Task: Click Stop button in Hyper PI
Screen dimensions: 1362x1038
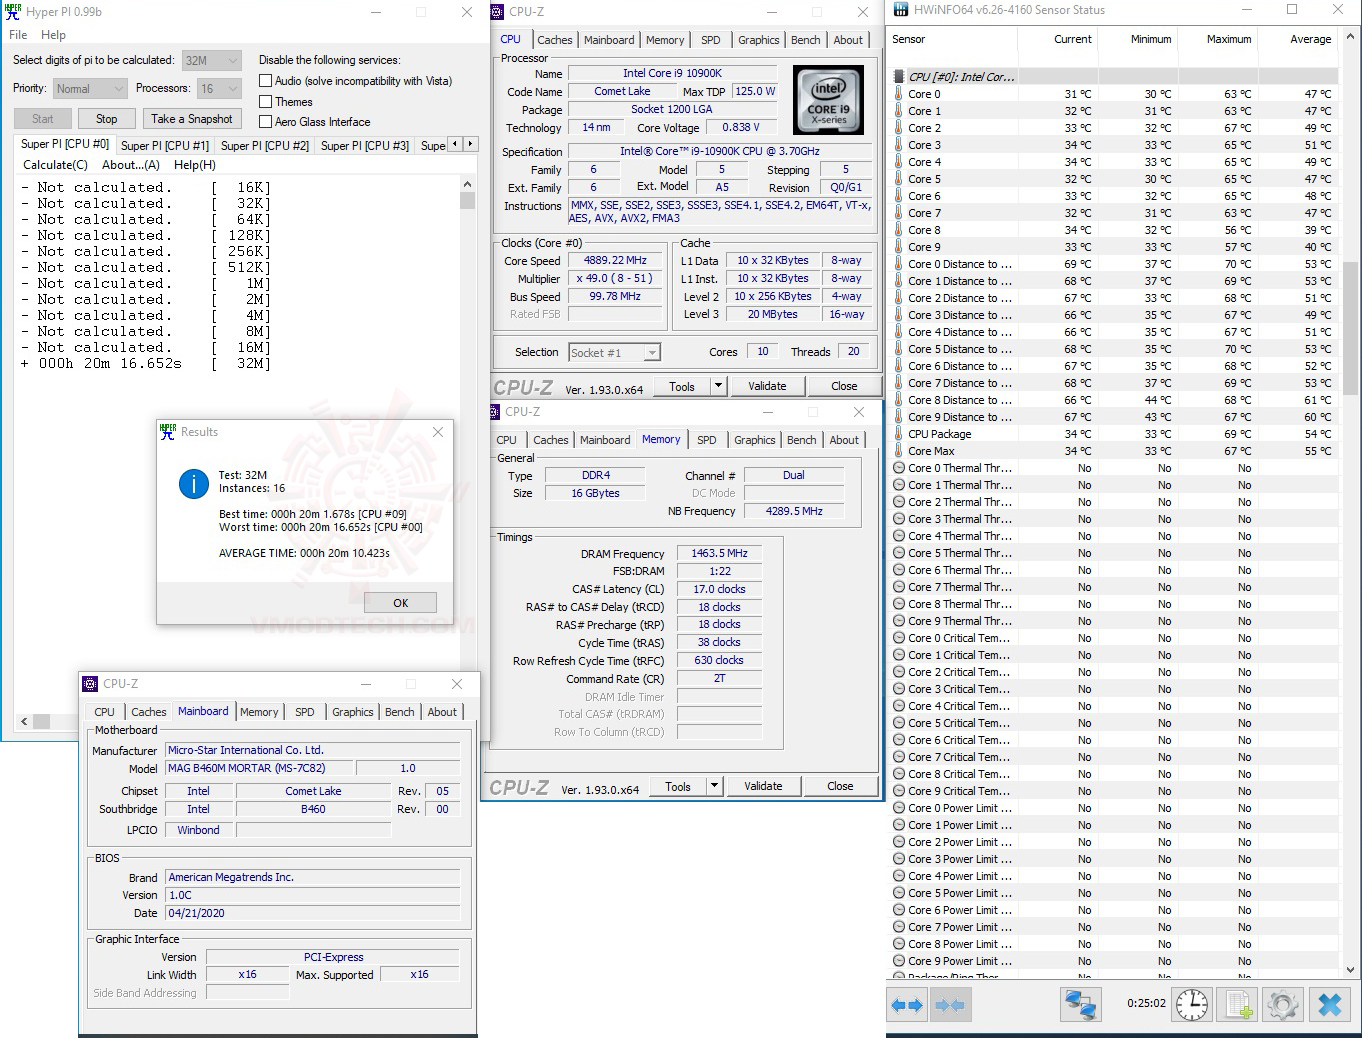Action: coord(107,119)
